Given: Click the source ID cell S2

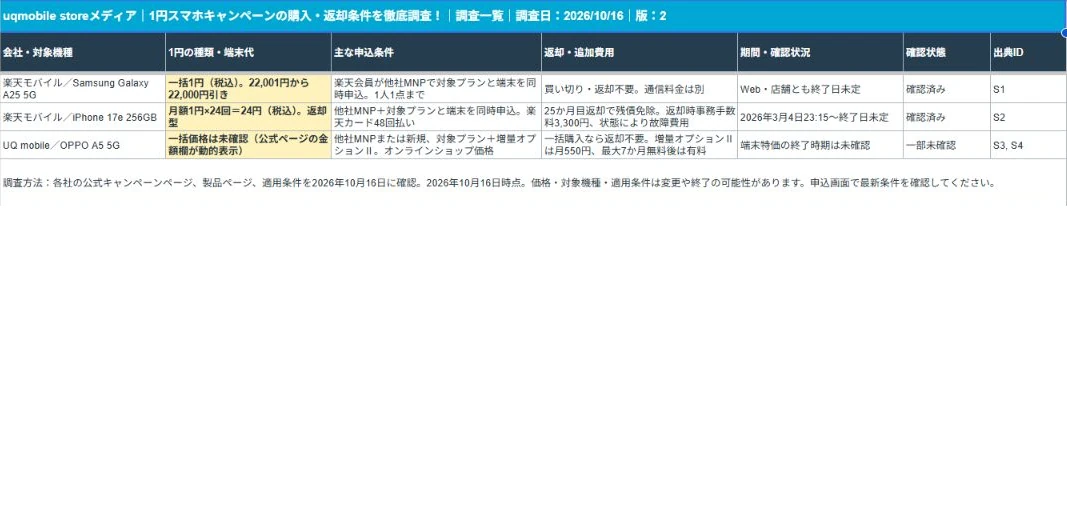Looking at the screenshot, I should [1029, 117].
